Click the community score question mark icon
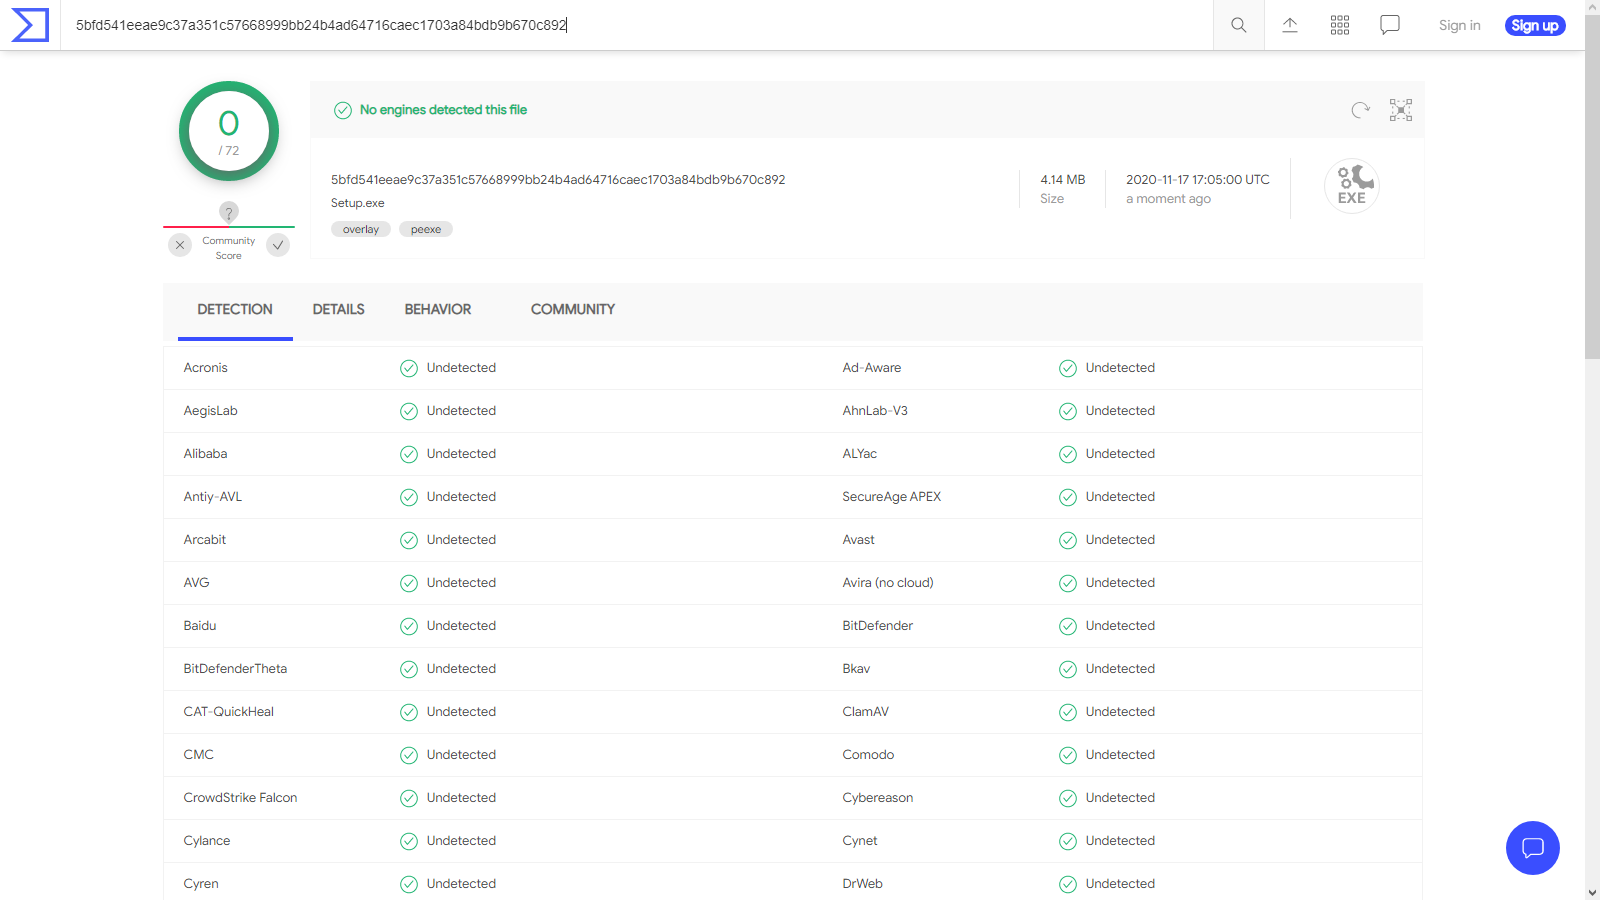This screenshot has width=1600, height=900. point(229,212)
